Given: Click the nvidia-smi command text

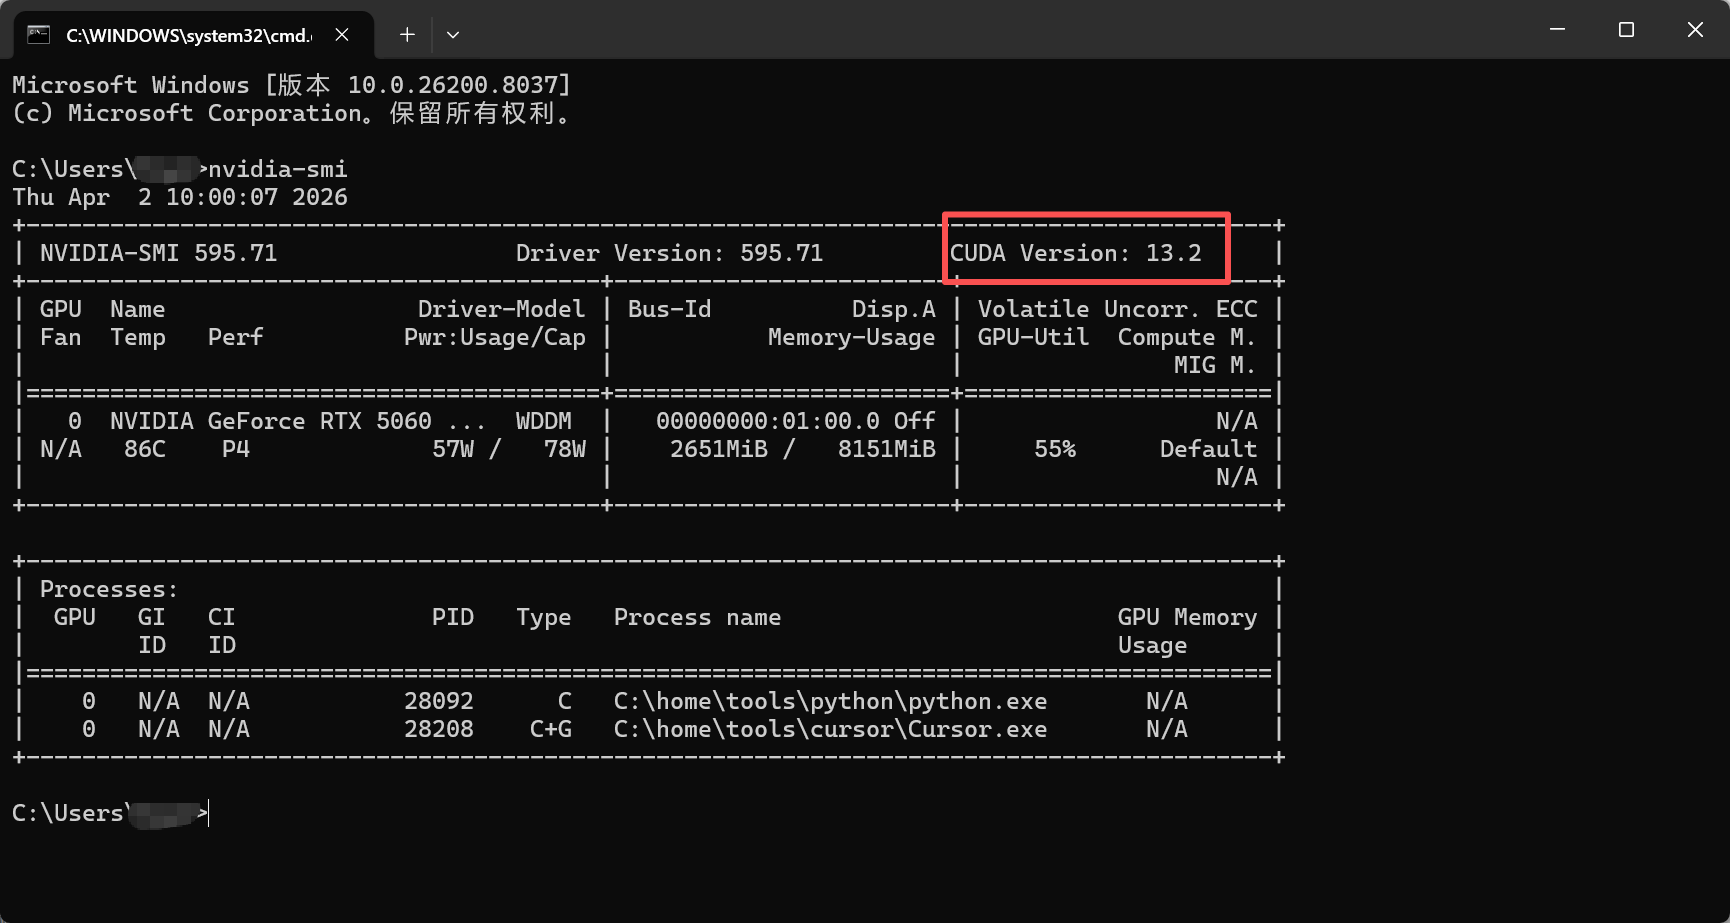Looking at the screenshot, I should coord(278,169).
